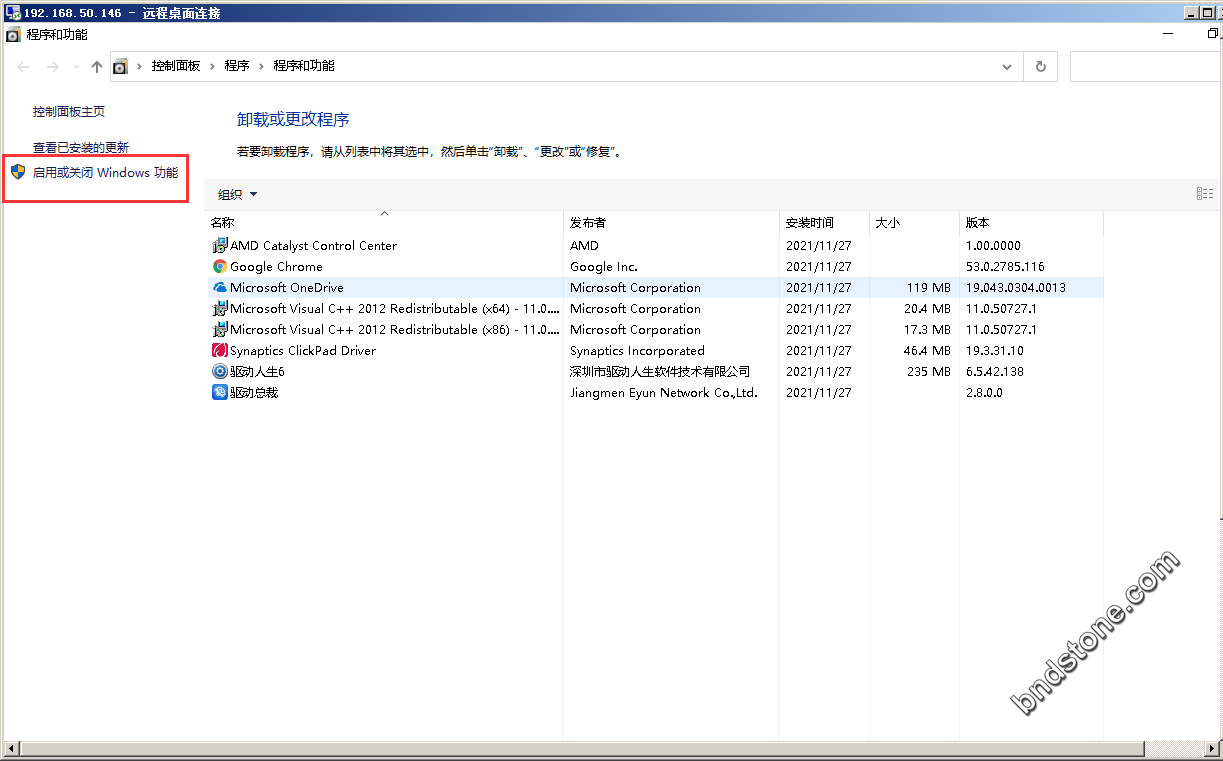Expand the chevron before 控制面板 breadcrumb
Screen dimensions: 1223x761
140,66
